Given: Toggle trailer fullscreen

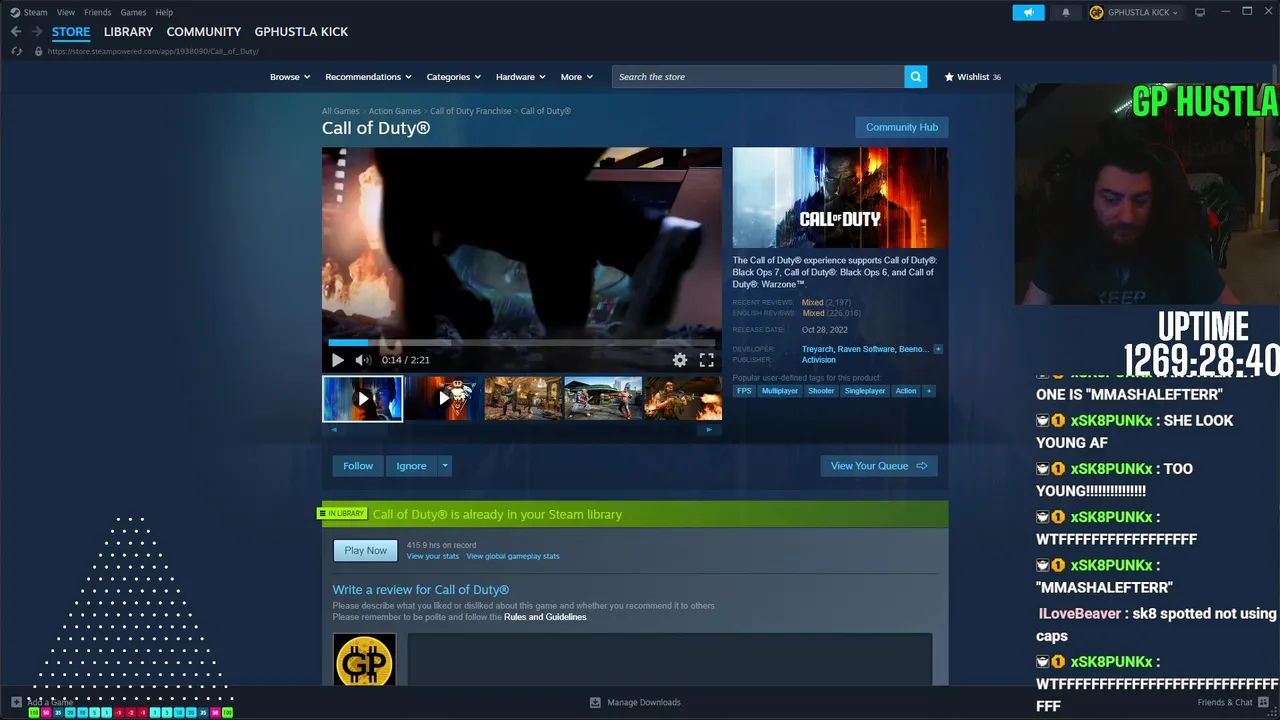Looking at the screenshot, I should pyautogui.click(x=707, y=360).
